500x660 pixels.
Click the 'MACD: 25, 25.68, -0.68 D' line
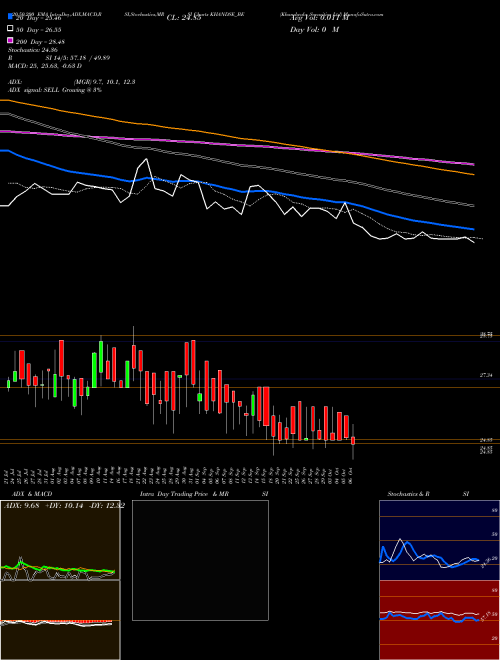click(x=45, y=66)
